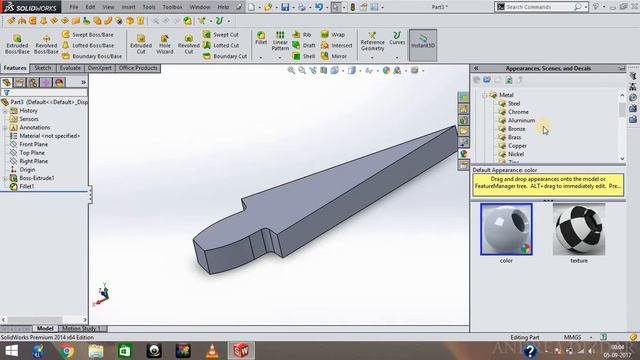Pick the color appearance thumbnail
The height and width of the screenshot is (360, 640).
(506, 229)
